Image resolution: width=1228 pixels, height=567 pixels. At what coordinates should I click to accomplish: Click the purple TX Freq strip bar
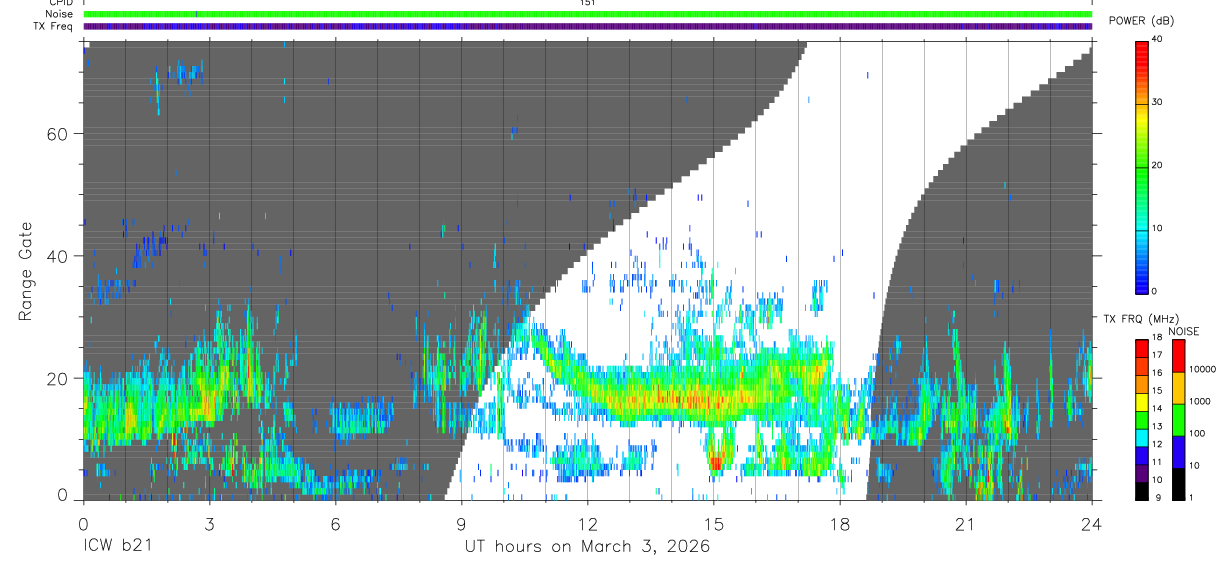coord(588,26)
